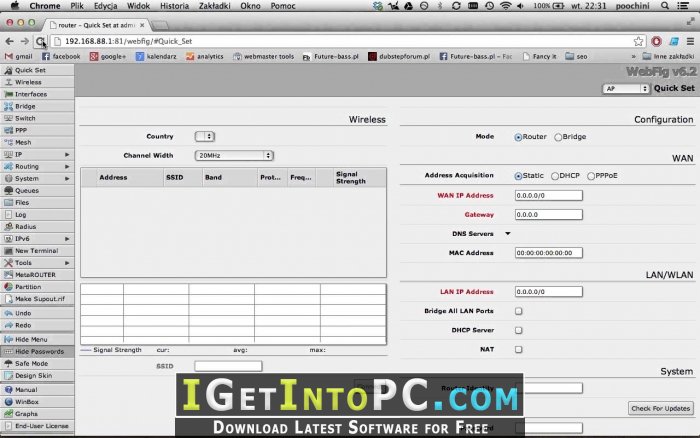
Task: Toggle DHCP Server checkbox
Action: pyautogui.click(x=518, y=330)
